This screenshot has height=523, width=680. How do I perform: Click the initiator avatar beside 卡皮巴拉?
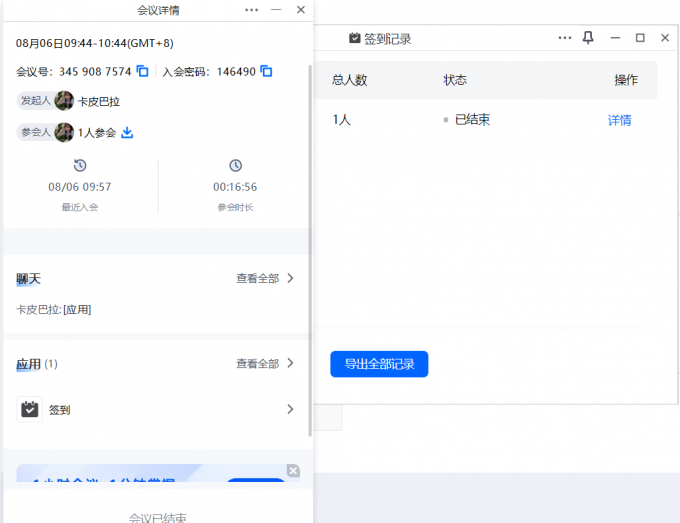[x=64, y=101]
